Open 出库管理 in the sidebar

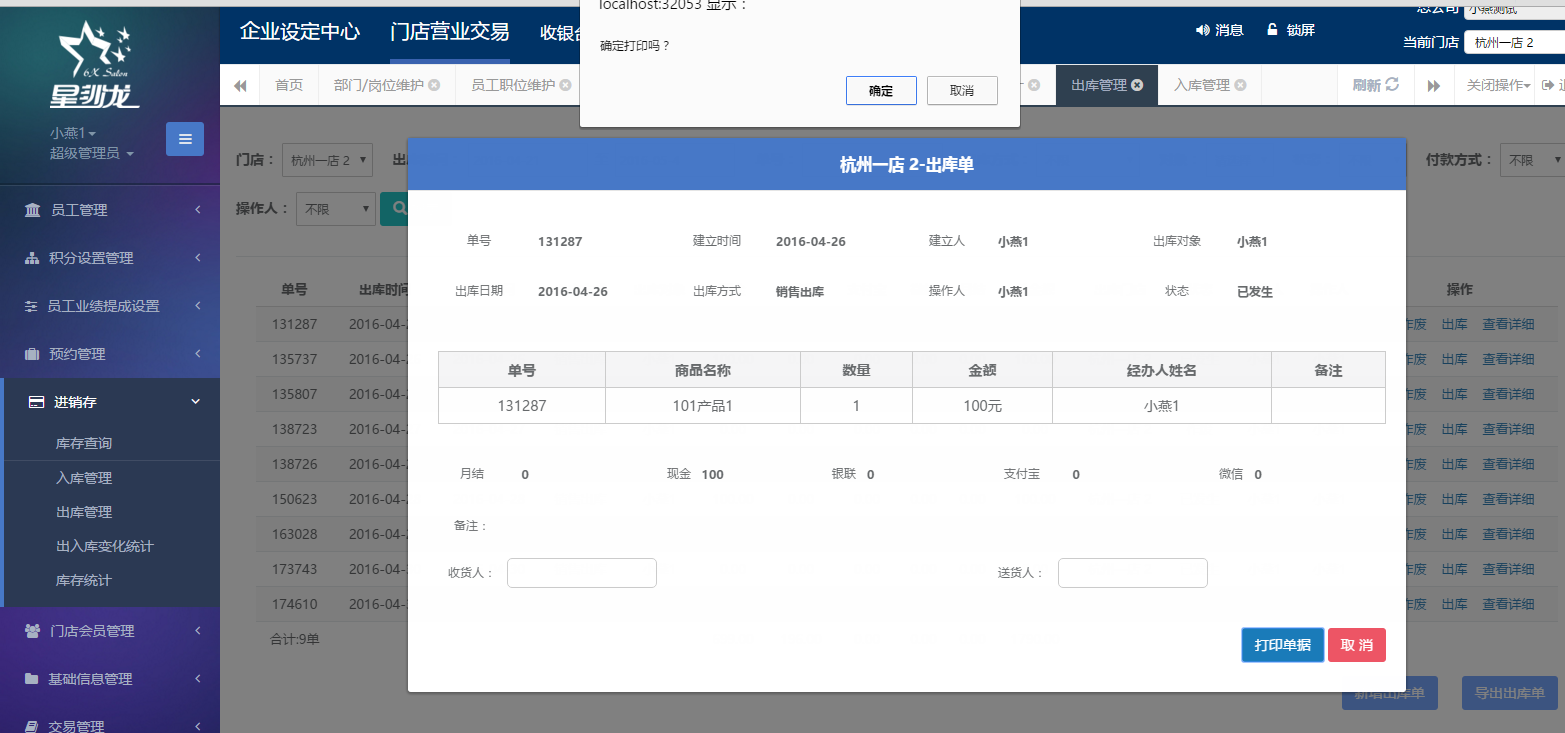tap(84, 512)
